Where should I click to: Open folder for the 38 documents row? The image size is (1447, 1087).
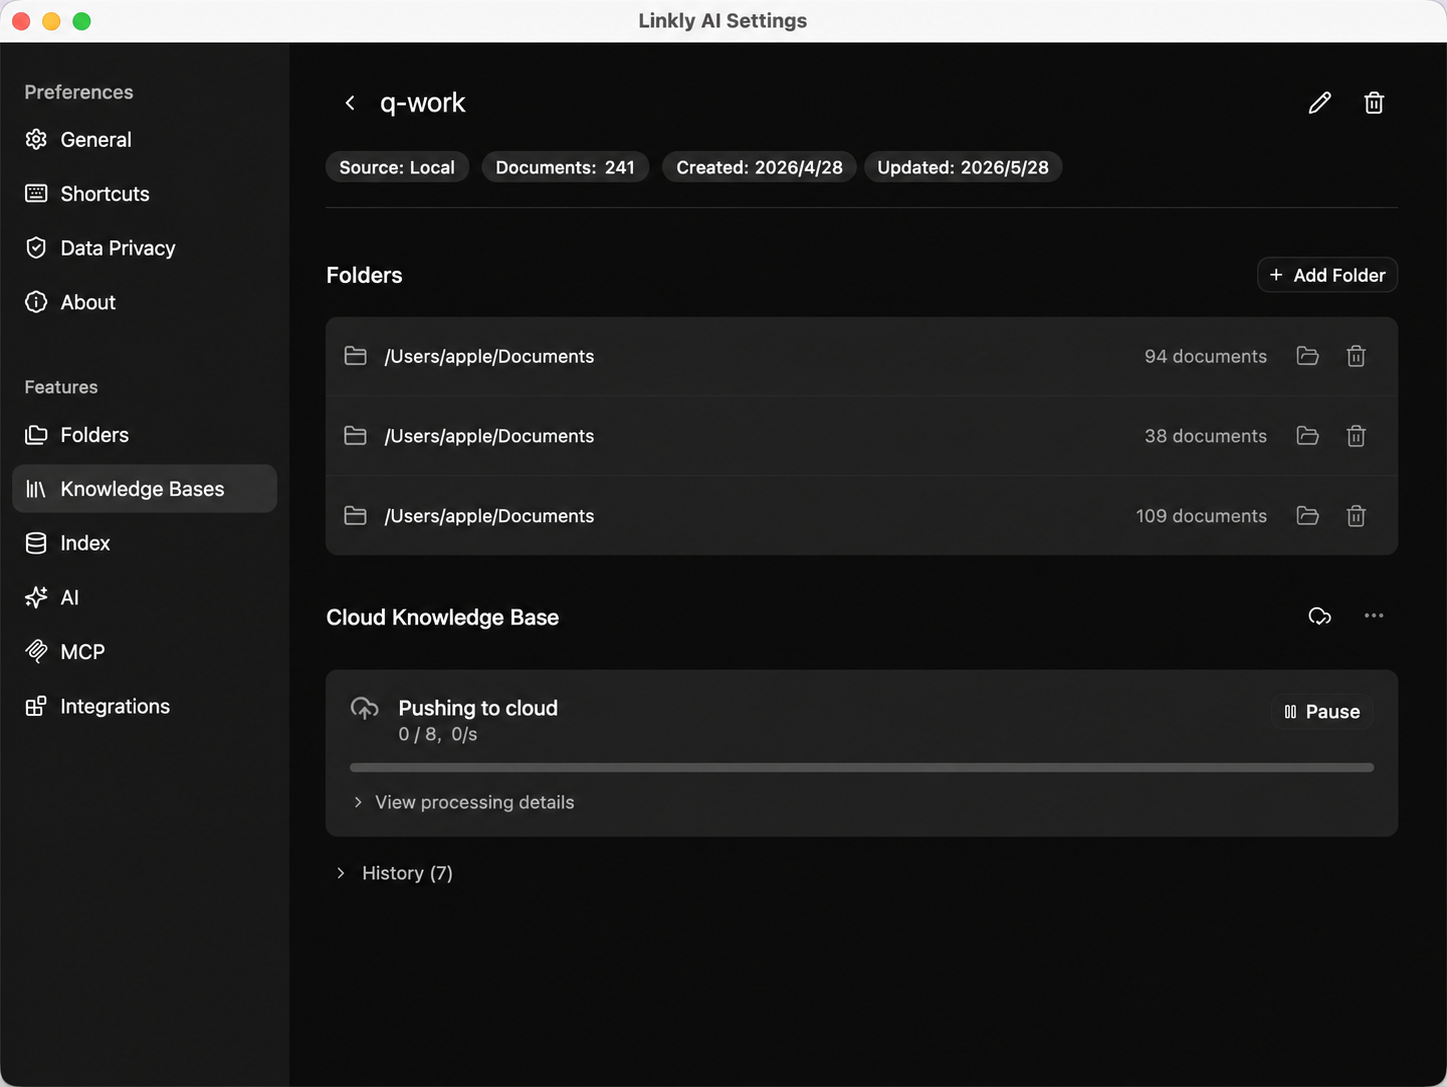click(x=1307, y=436)
